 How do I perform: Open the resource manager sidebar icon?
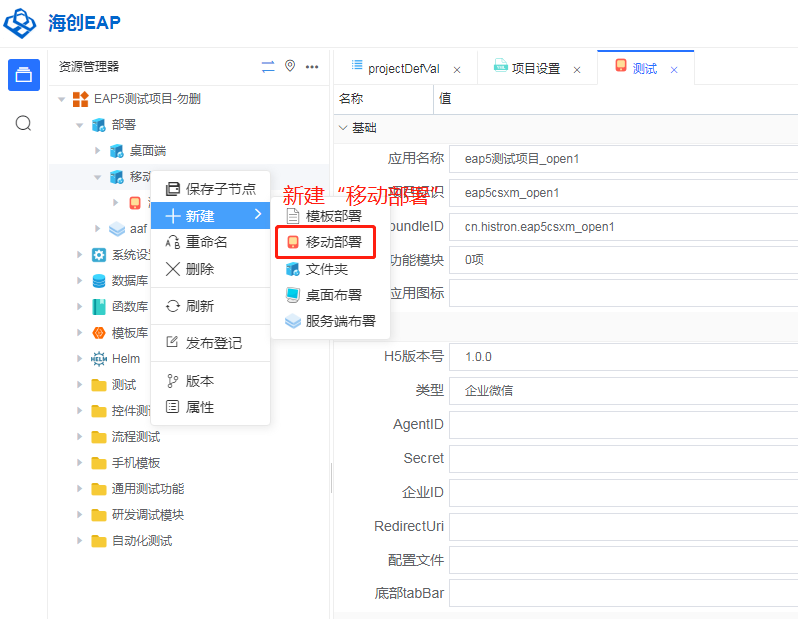(x=23, y=75)
